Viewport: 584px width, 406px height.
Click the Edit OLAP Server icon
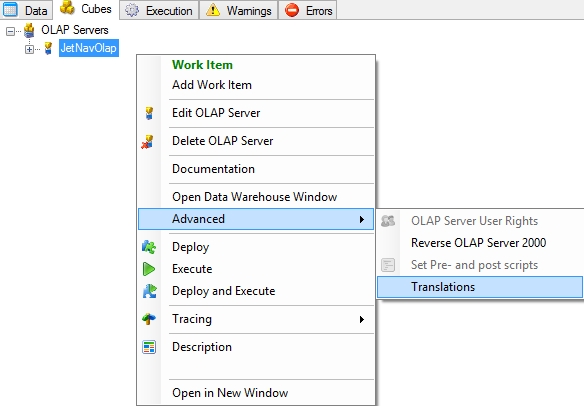149,113
